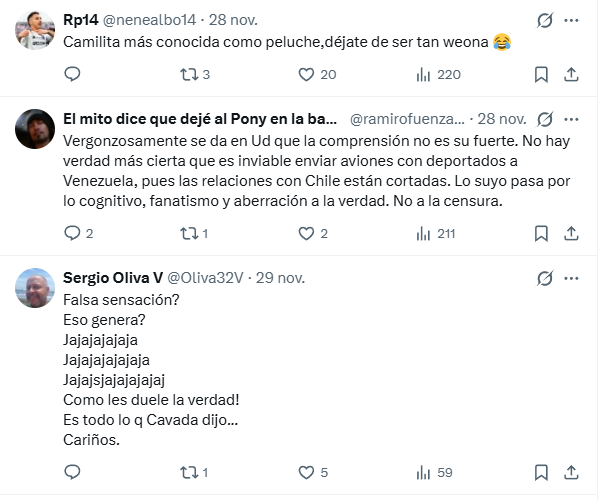This screenshot has height=501, width=615.
Task: Open Sergio Oliva V's profile name link
Action: (x=107, y=277)
